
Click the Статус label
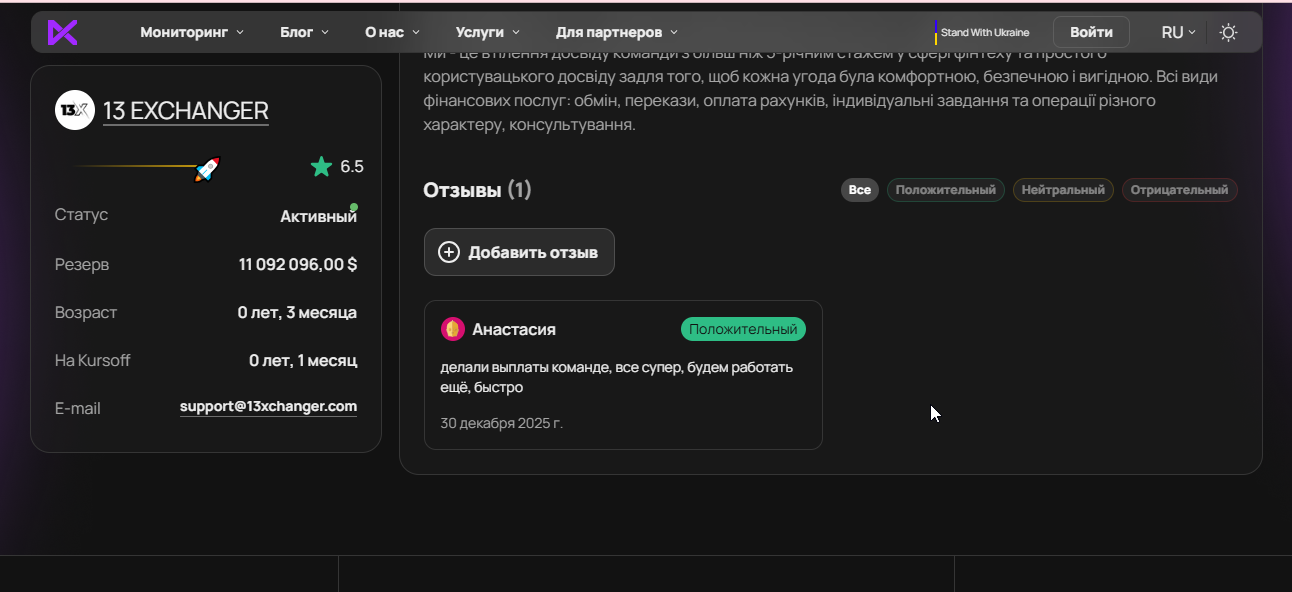point(81,215)
